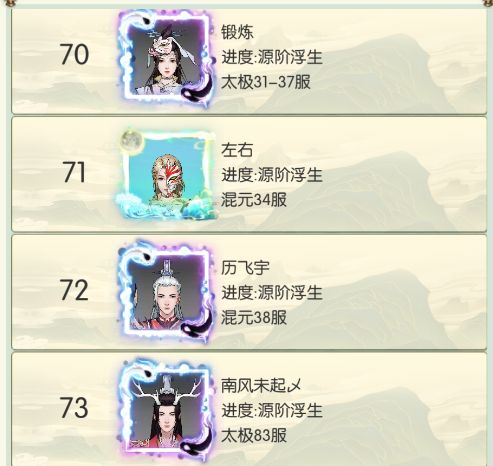The height and width of the screenshot is (466, 493).
Task: Open avatar of player 锻炼
Action: (166, 57)
